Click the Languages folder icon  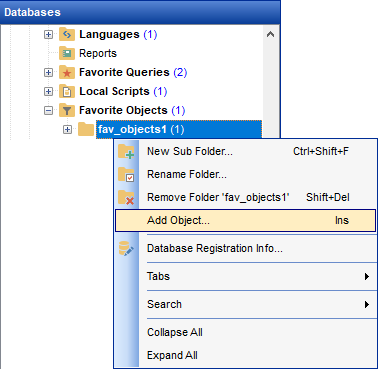pyautogui.click(x=67, y=34)
